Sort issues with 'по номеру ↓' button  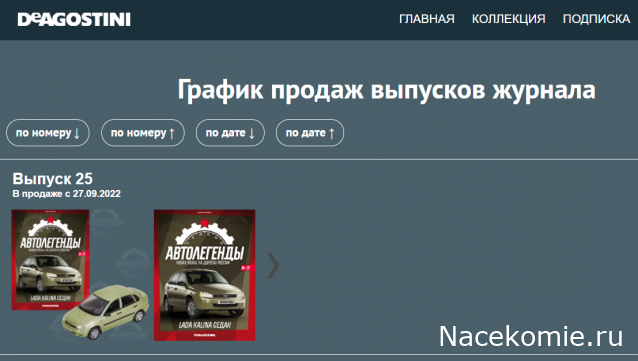point(48,133)
